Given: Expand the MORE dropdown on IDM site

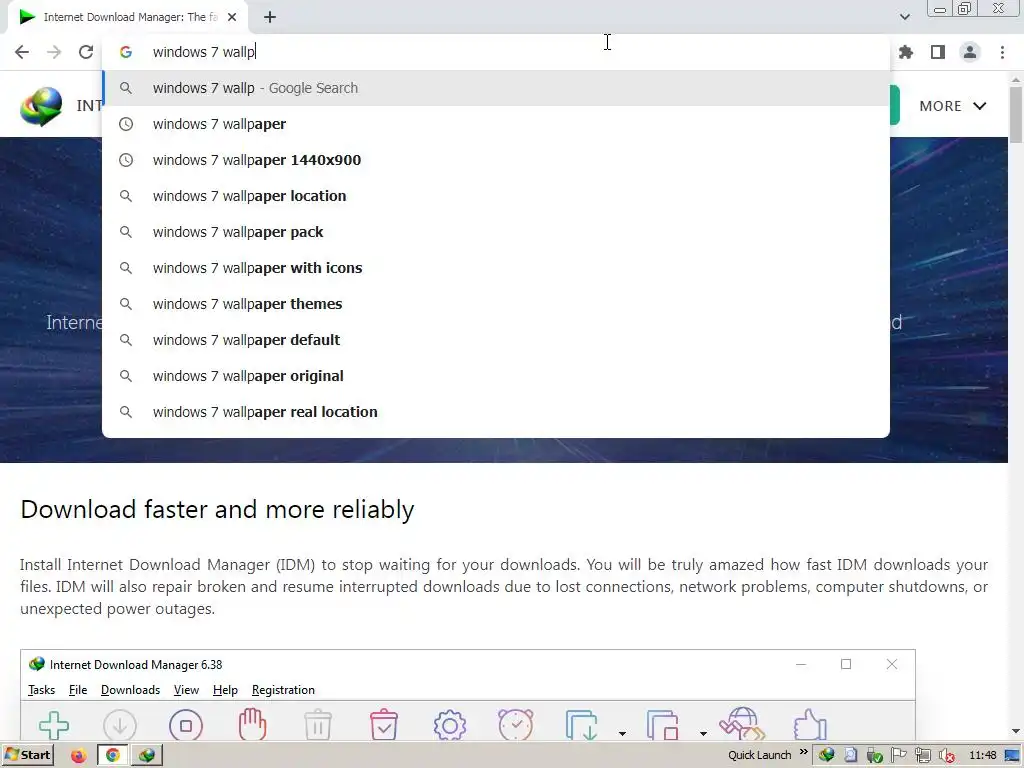Looking at the screenshot, I should point(953,106).
